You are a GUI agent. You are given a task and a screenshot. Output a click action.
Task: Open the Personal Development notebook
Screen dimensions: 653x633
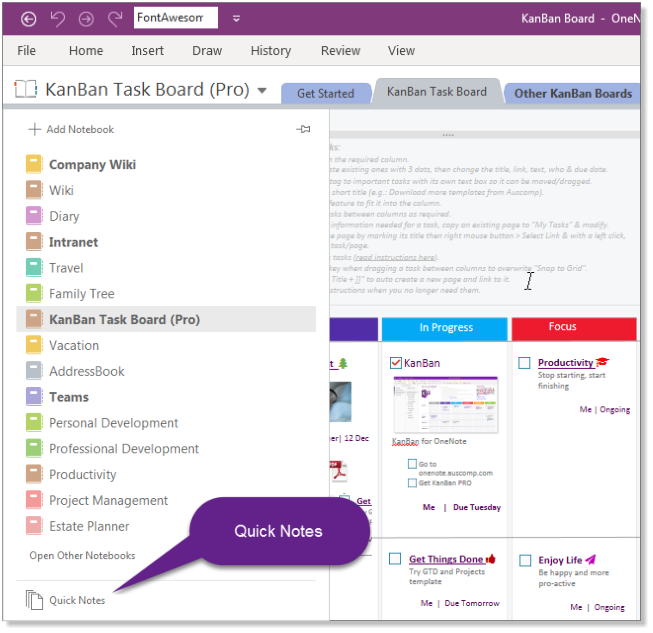[113, 423]
